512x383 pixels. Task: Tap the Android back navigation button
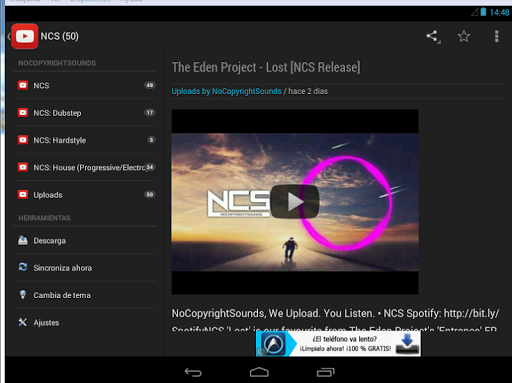193,372
